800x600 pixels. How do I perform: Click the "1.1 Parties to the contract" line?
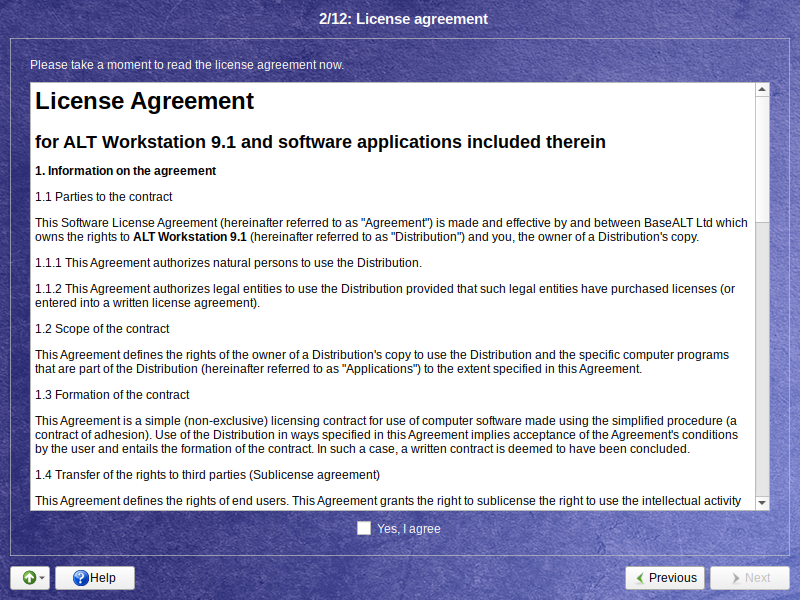coord(104,197)
